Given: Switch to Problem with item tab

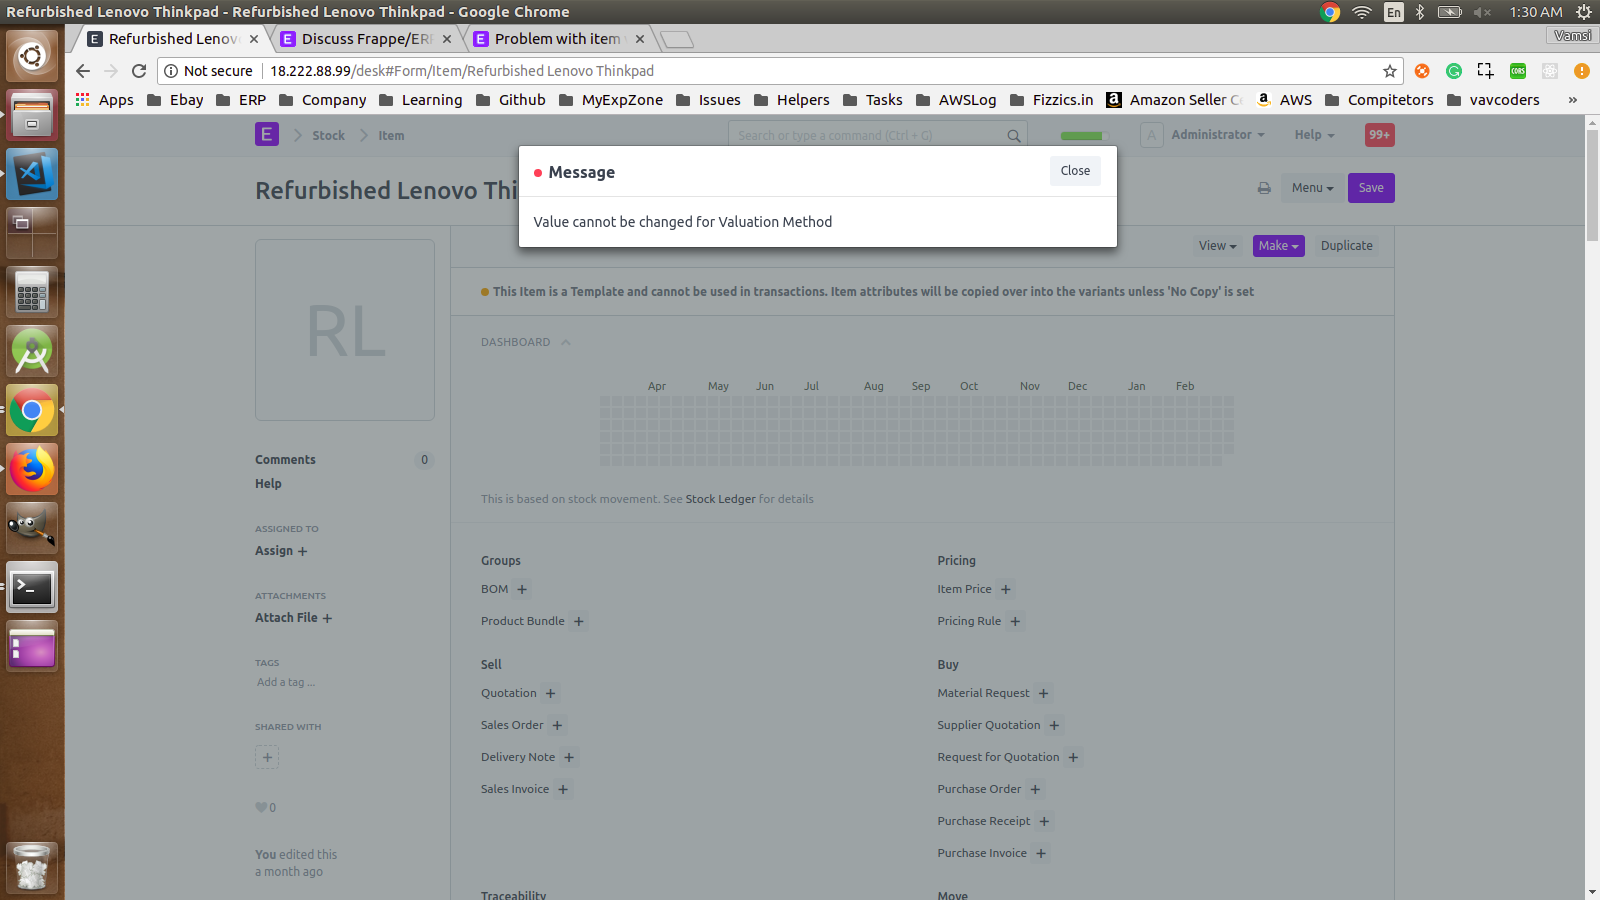Looking at the screenshot, I should coord(558,39).
